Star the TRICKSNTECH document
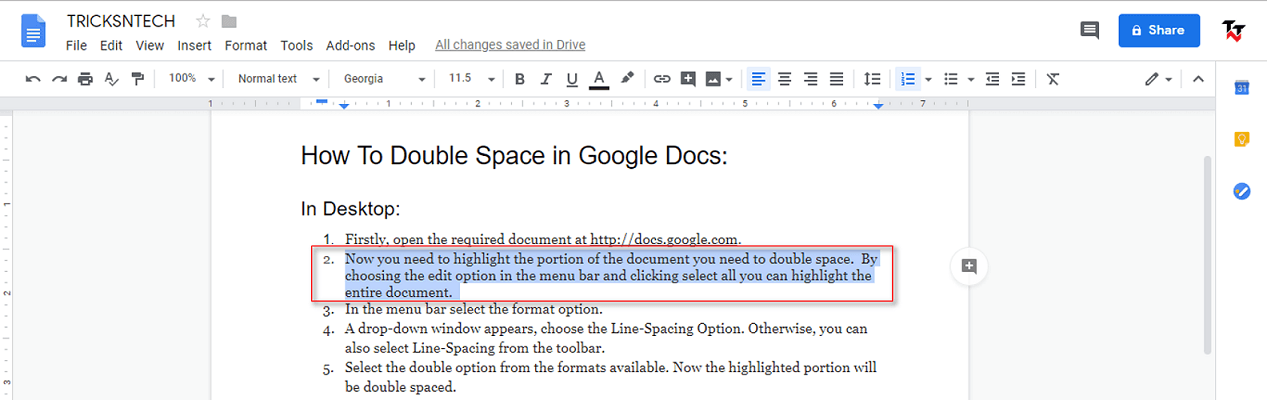 coord(203,21)
